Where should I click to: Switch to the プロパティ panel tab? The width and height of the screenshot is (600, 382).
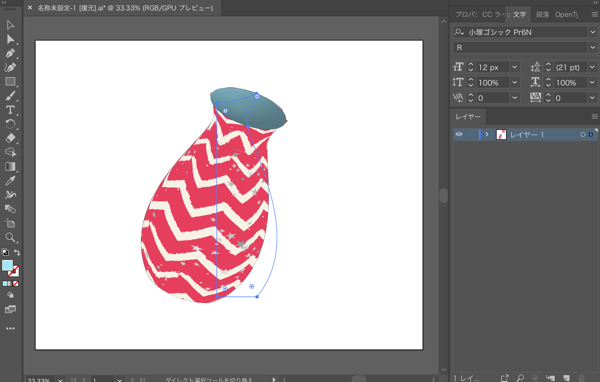point(466,15)
